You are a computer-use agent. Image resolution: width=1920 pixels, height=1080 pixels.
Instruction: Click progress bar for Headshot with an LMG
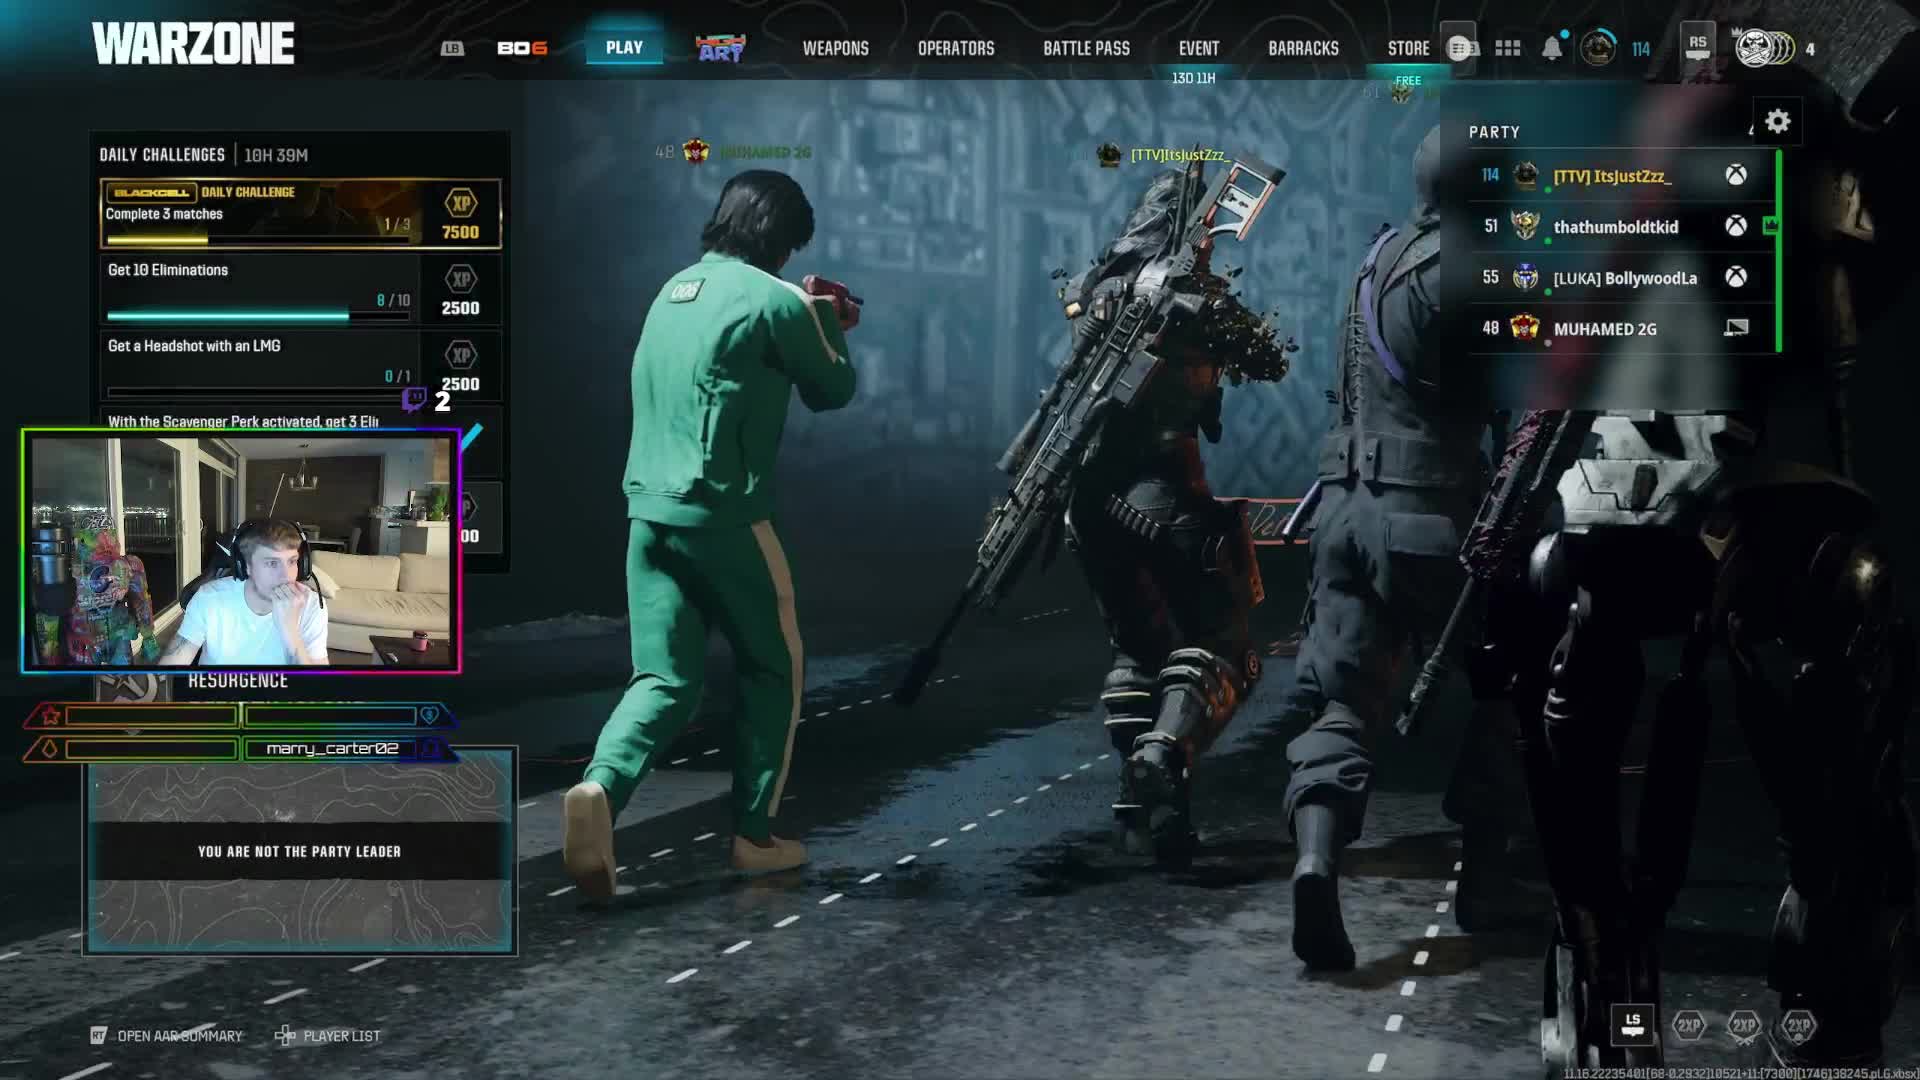(x=258, y=392)
